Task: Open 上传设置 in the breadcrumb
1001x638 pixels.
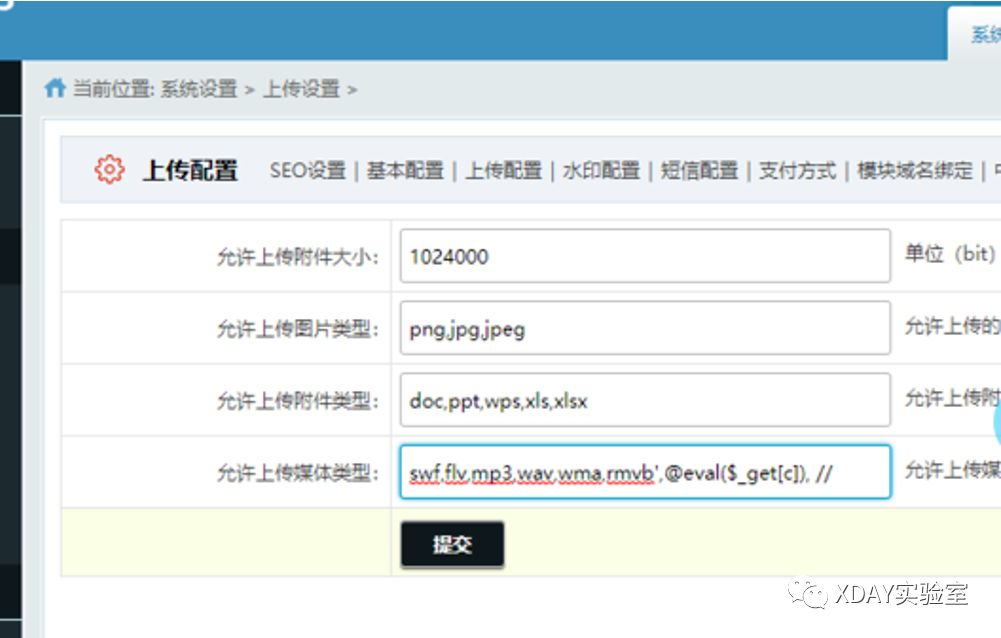Action: [301, 89]
